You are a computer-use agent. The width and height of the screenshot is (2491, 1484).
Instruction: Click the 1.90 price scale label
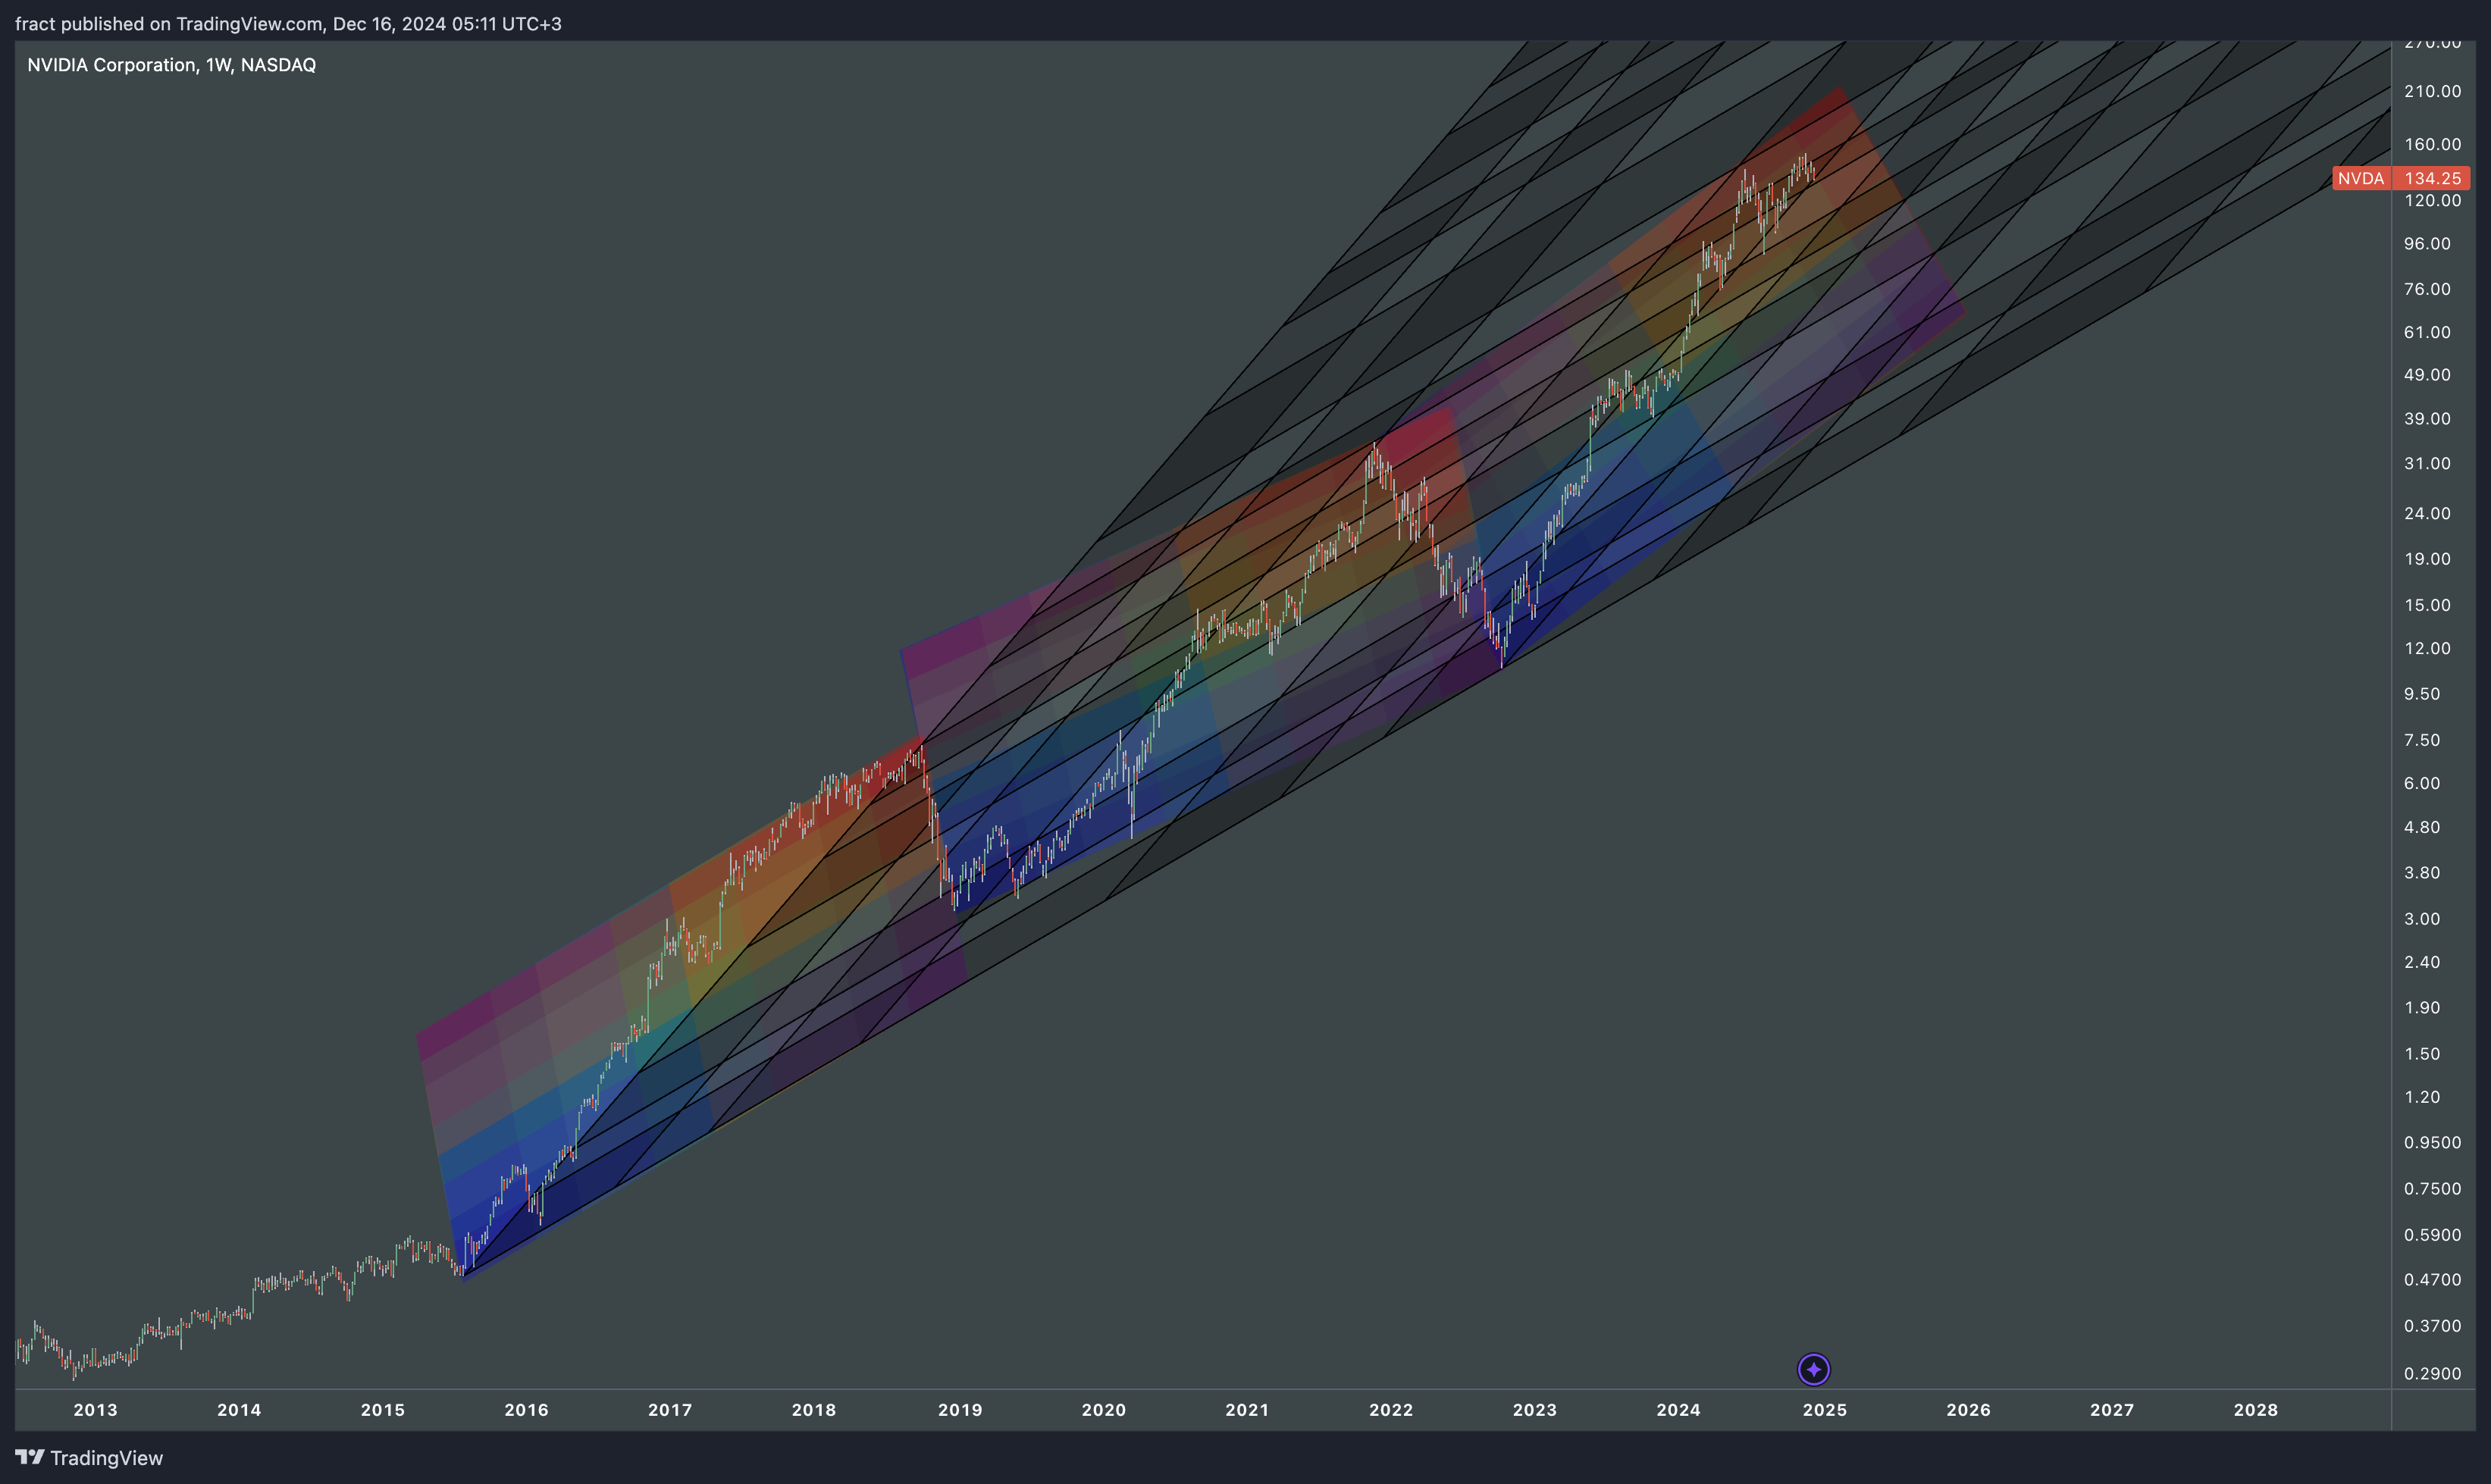click(2422, 1008)
